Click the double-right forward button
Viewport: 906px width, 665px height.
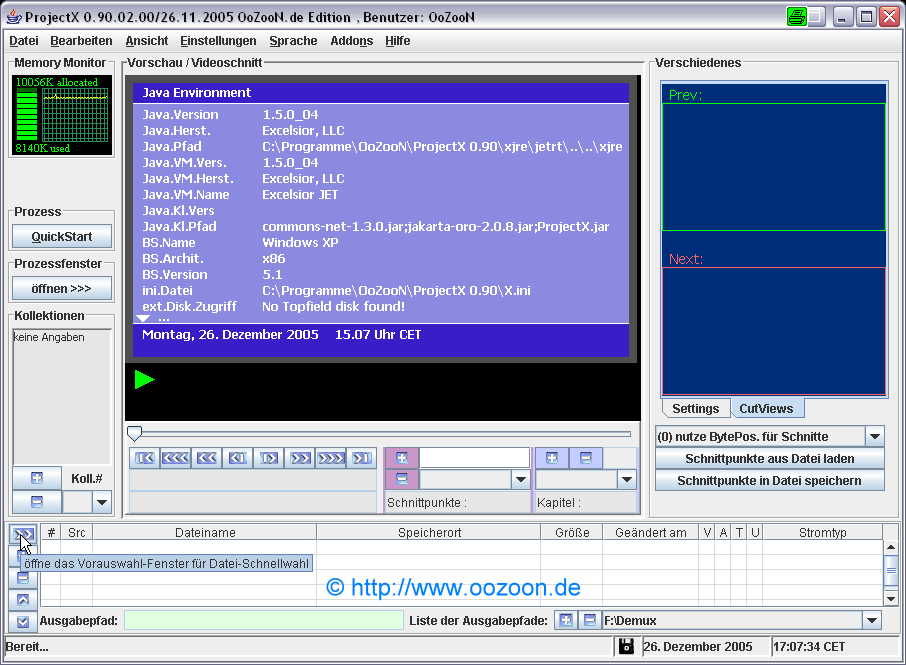click(x=300, y=458)
